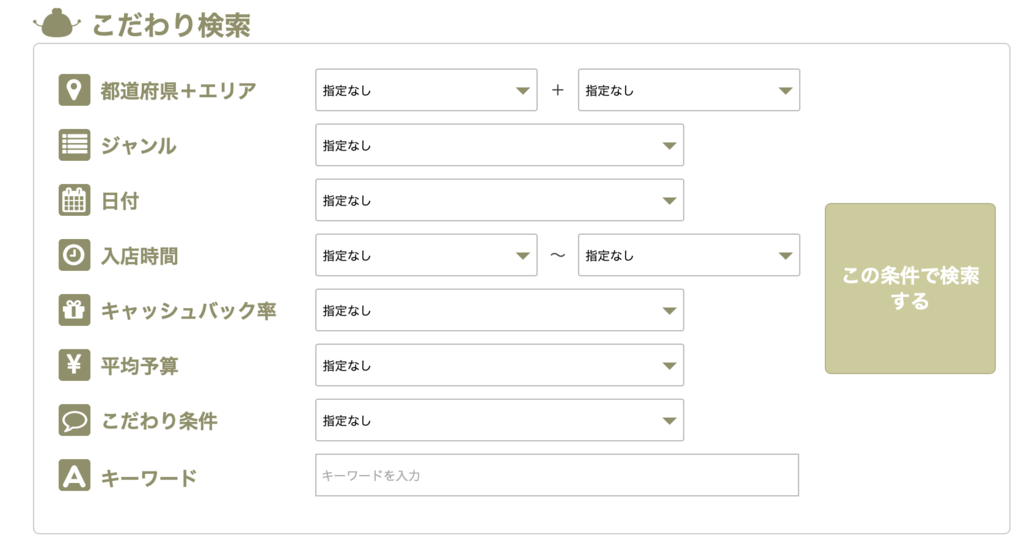Click the キーワードを入力 keyword field
This screenshot has height=549, width=1024.
point(557,475)
